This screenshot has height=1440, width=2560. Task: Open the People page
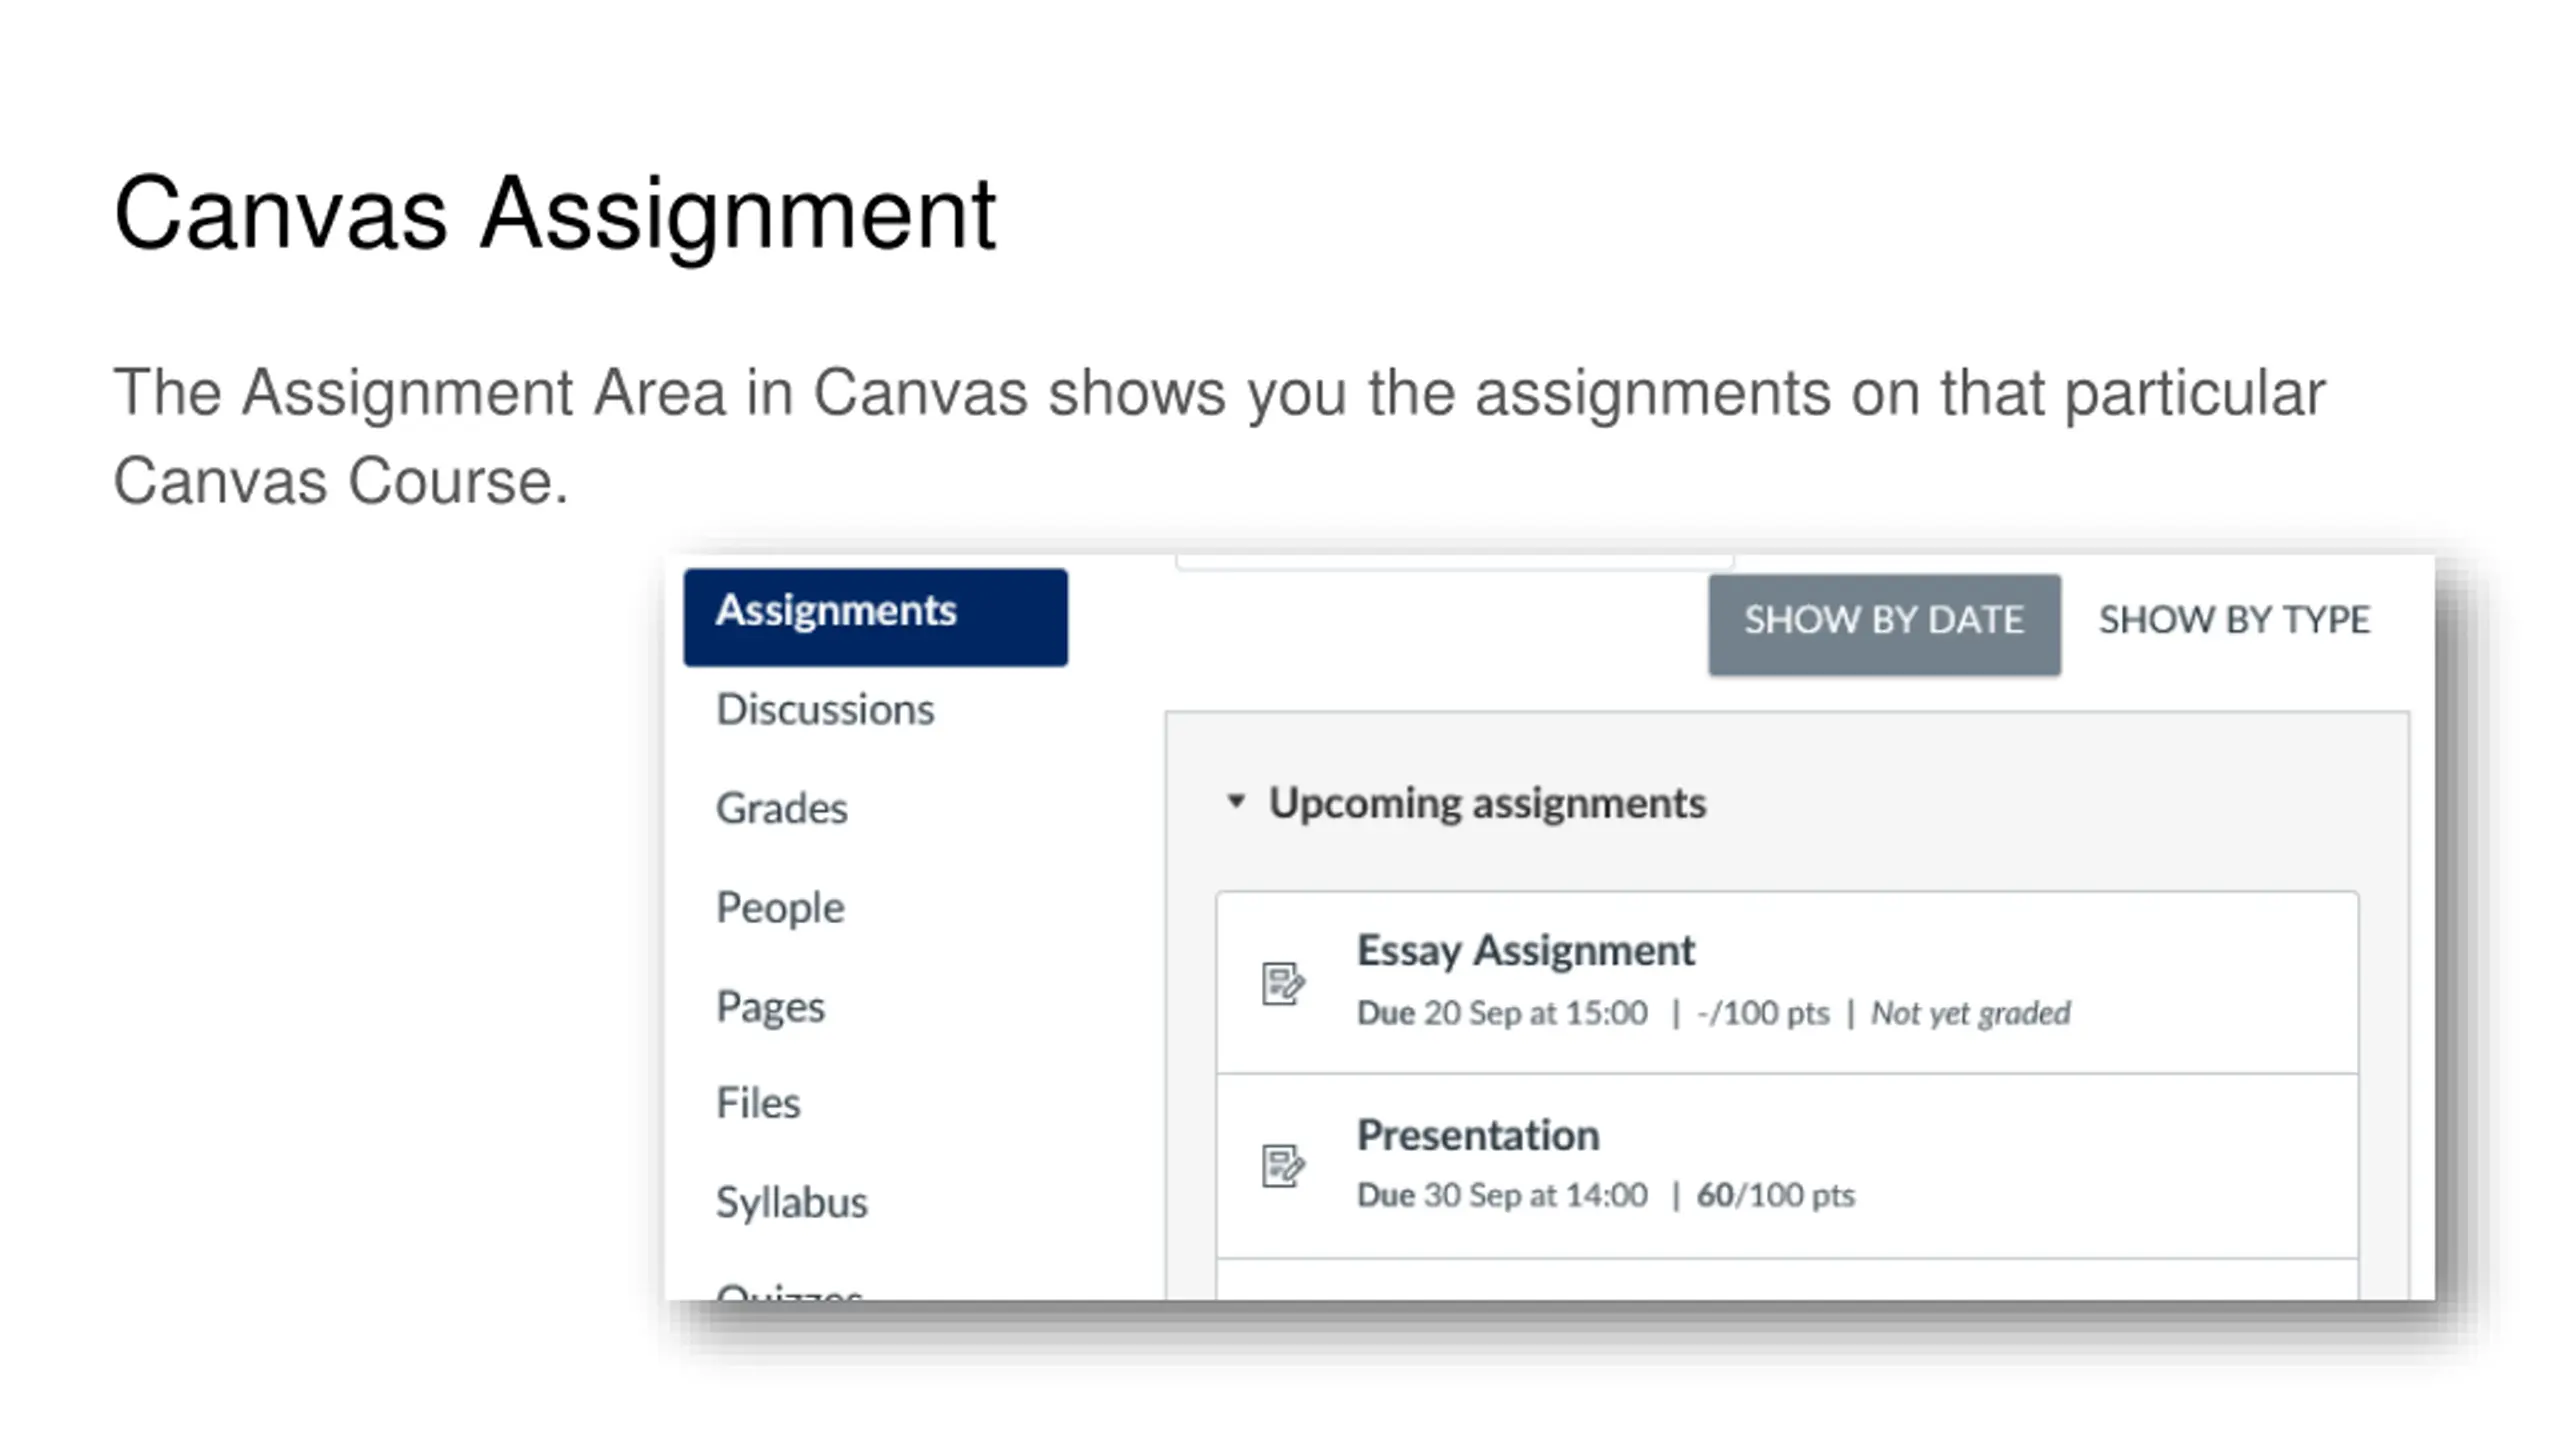[x=780, y=907]
